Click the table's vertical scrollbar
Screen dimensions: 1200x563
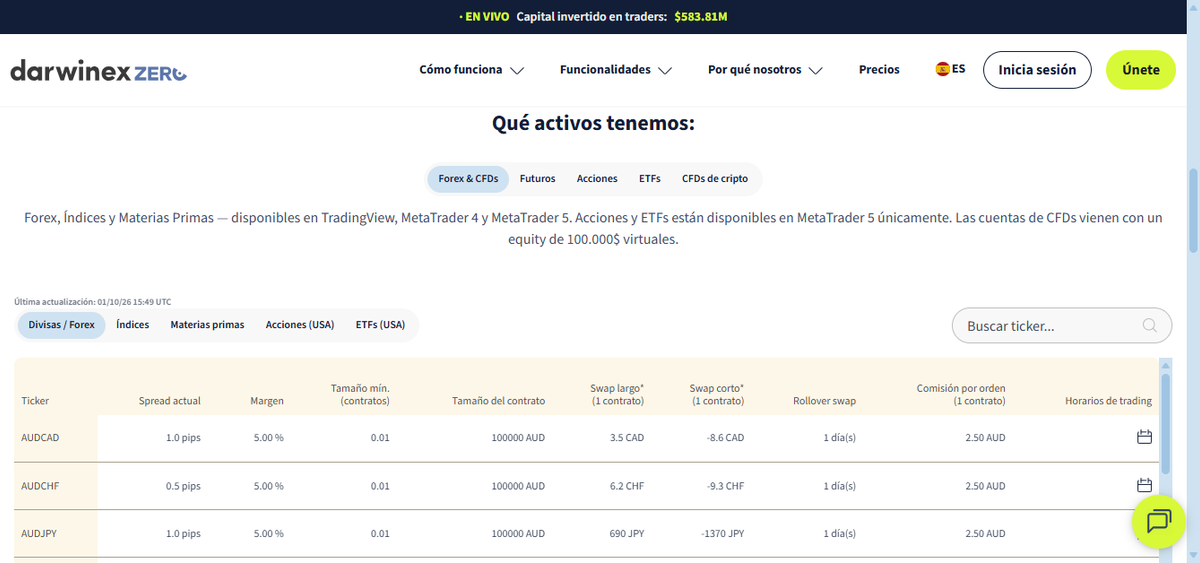coord(1165,423)
